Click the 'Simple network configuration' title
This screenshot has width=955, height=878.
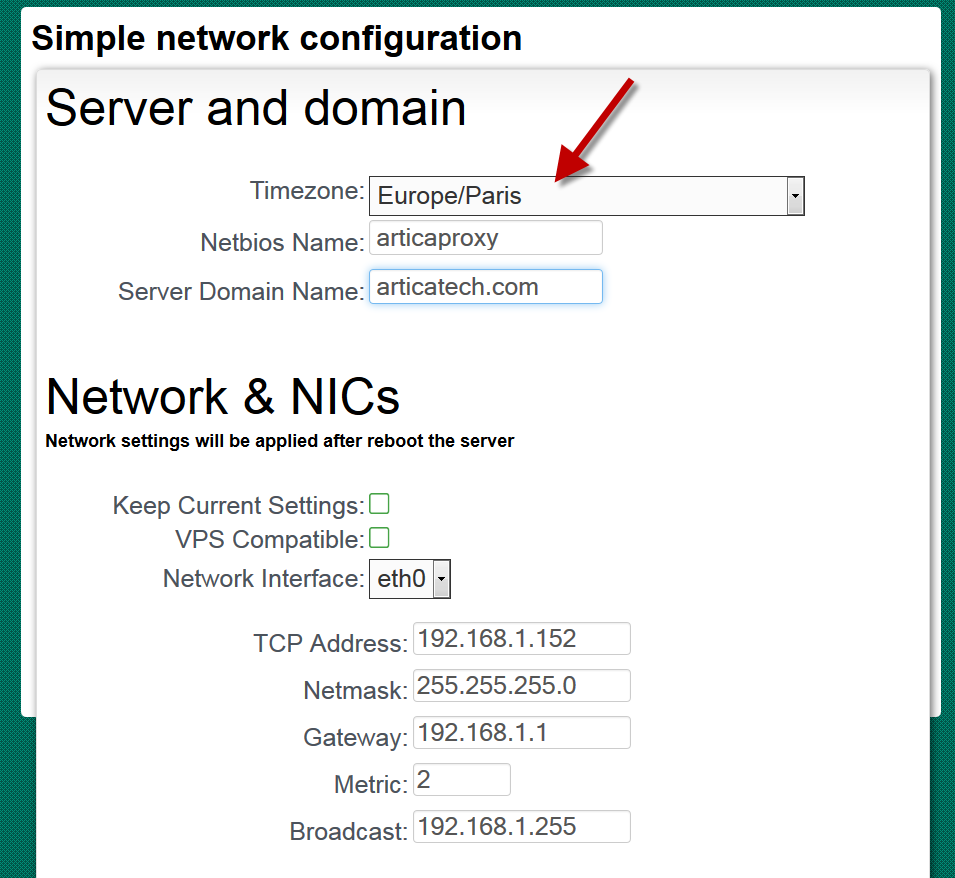click(x=277, y=38)
